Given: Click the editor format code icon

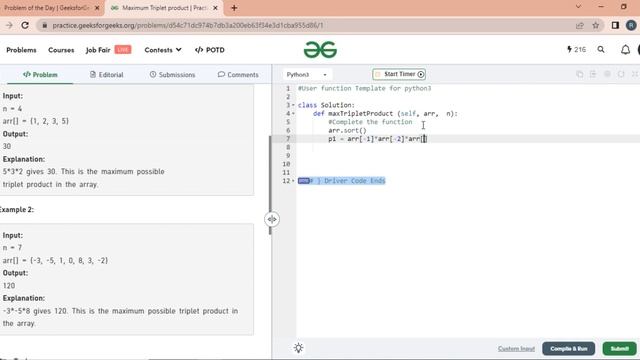Looking at the screenshot, I should [593, 74].
